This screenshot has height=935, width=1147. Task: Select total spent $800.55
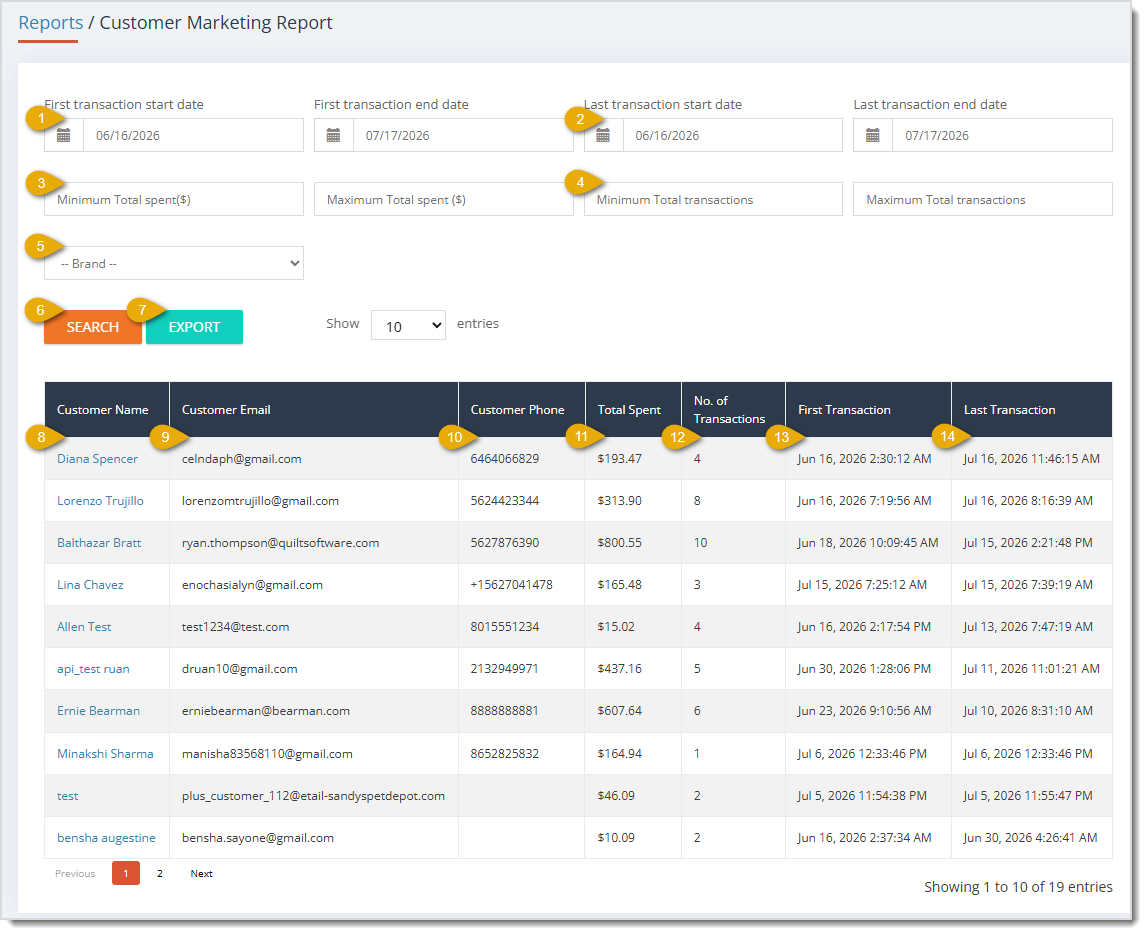click(x=620, y=543)
